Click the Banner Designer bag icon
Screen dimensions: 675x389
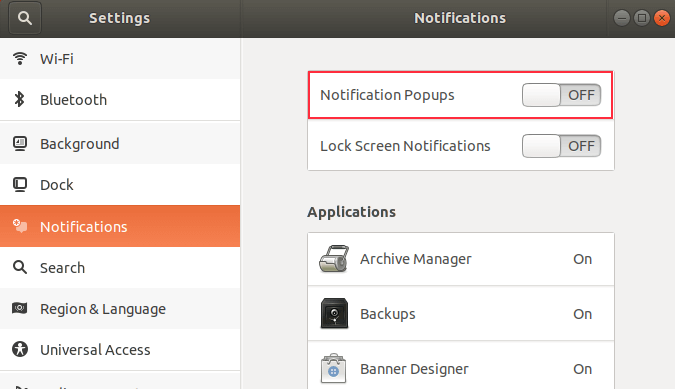tap(334, 369)
